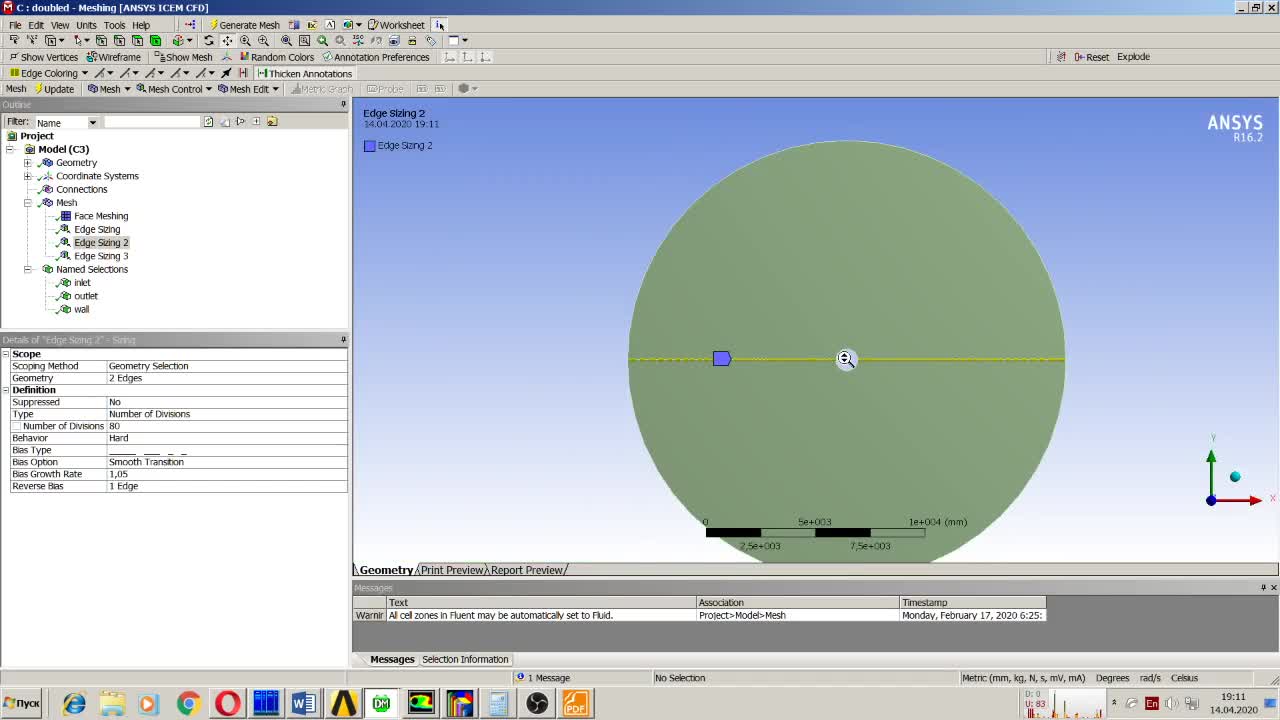Switch to Selection Information tab
Viewport: 1280px width, 720px height.
click(x=465, y=659)
